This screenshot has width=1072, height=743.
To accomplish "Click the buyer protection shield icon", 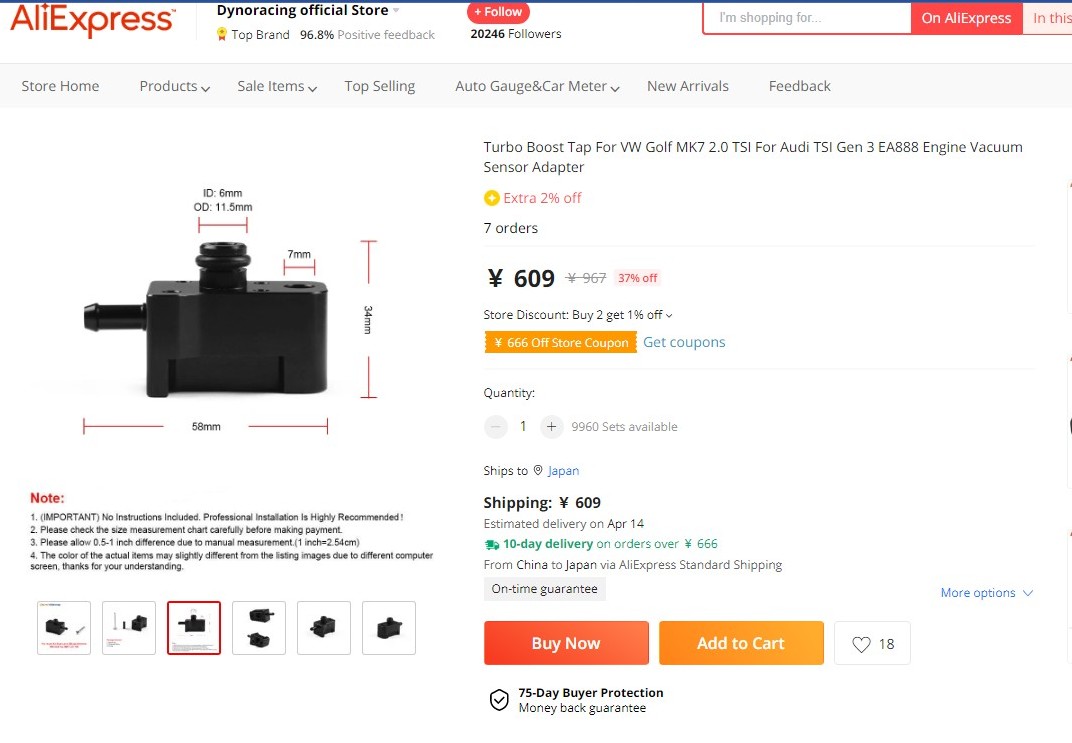I will [x=499, y=700].
